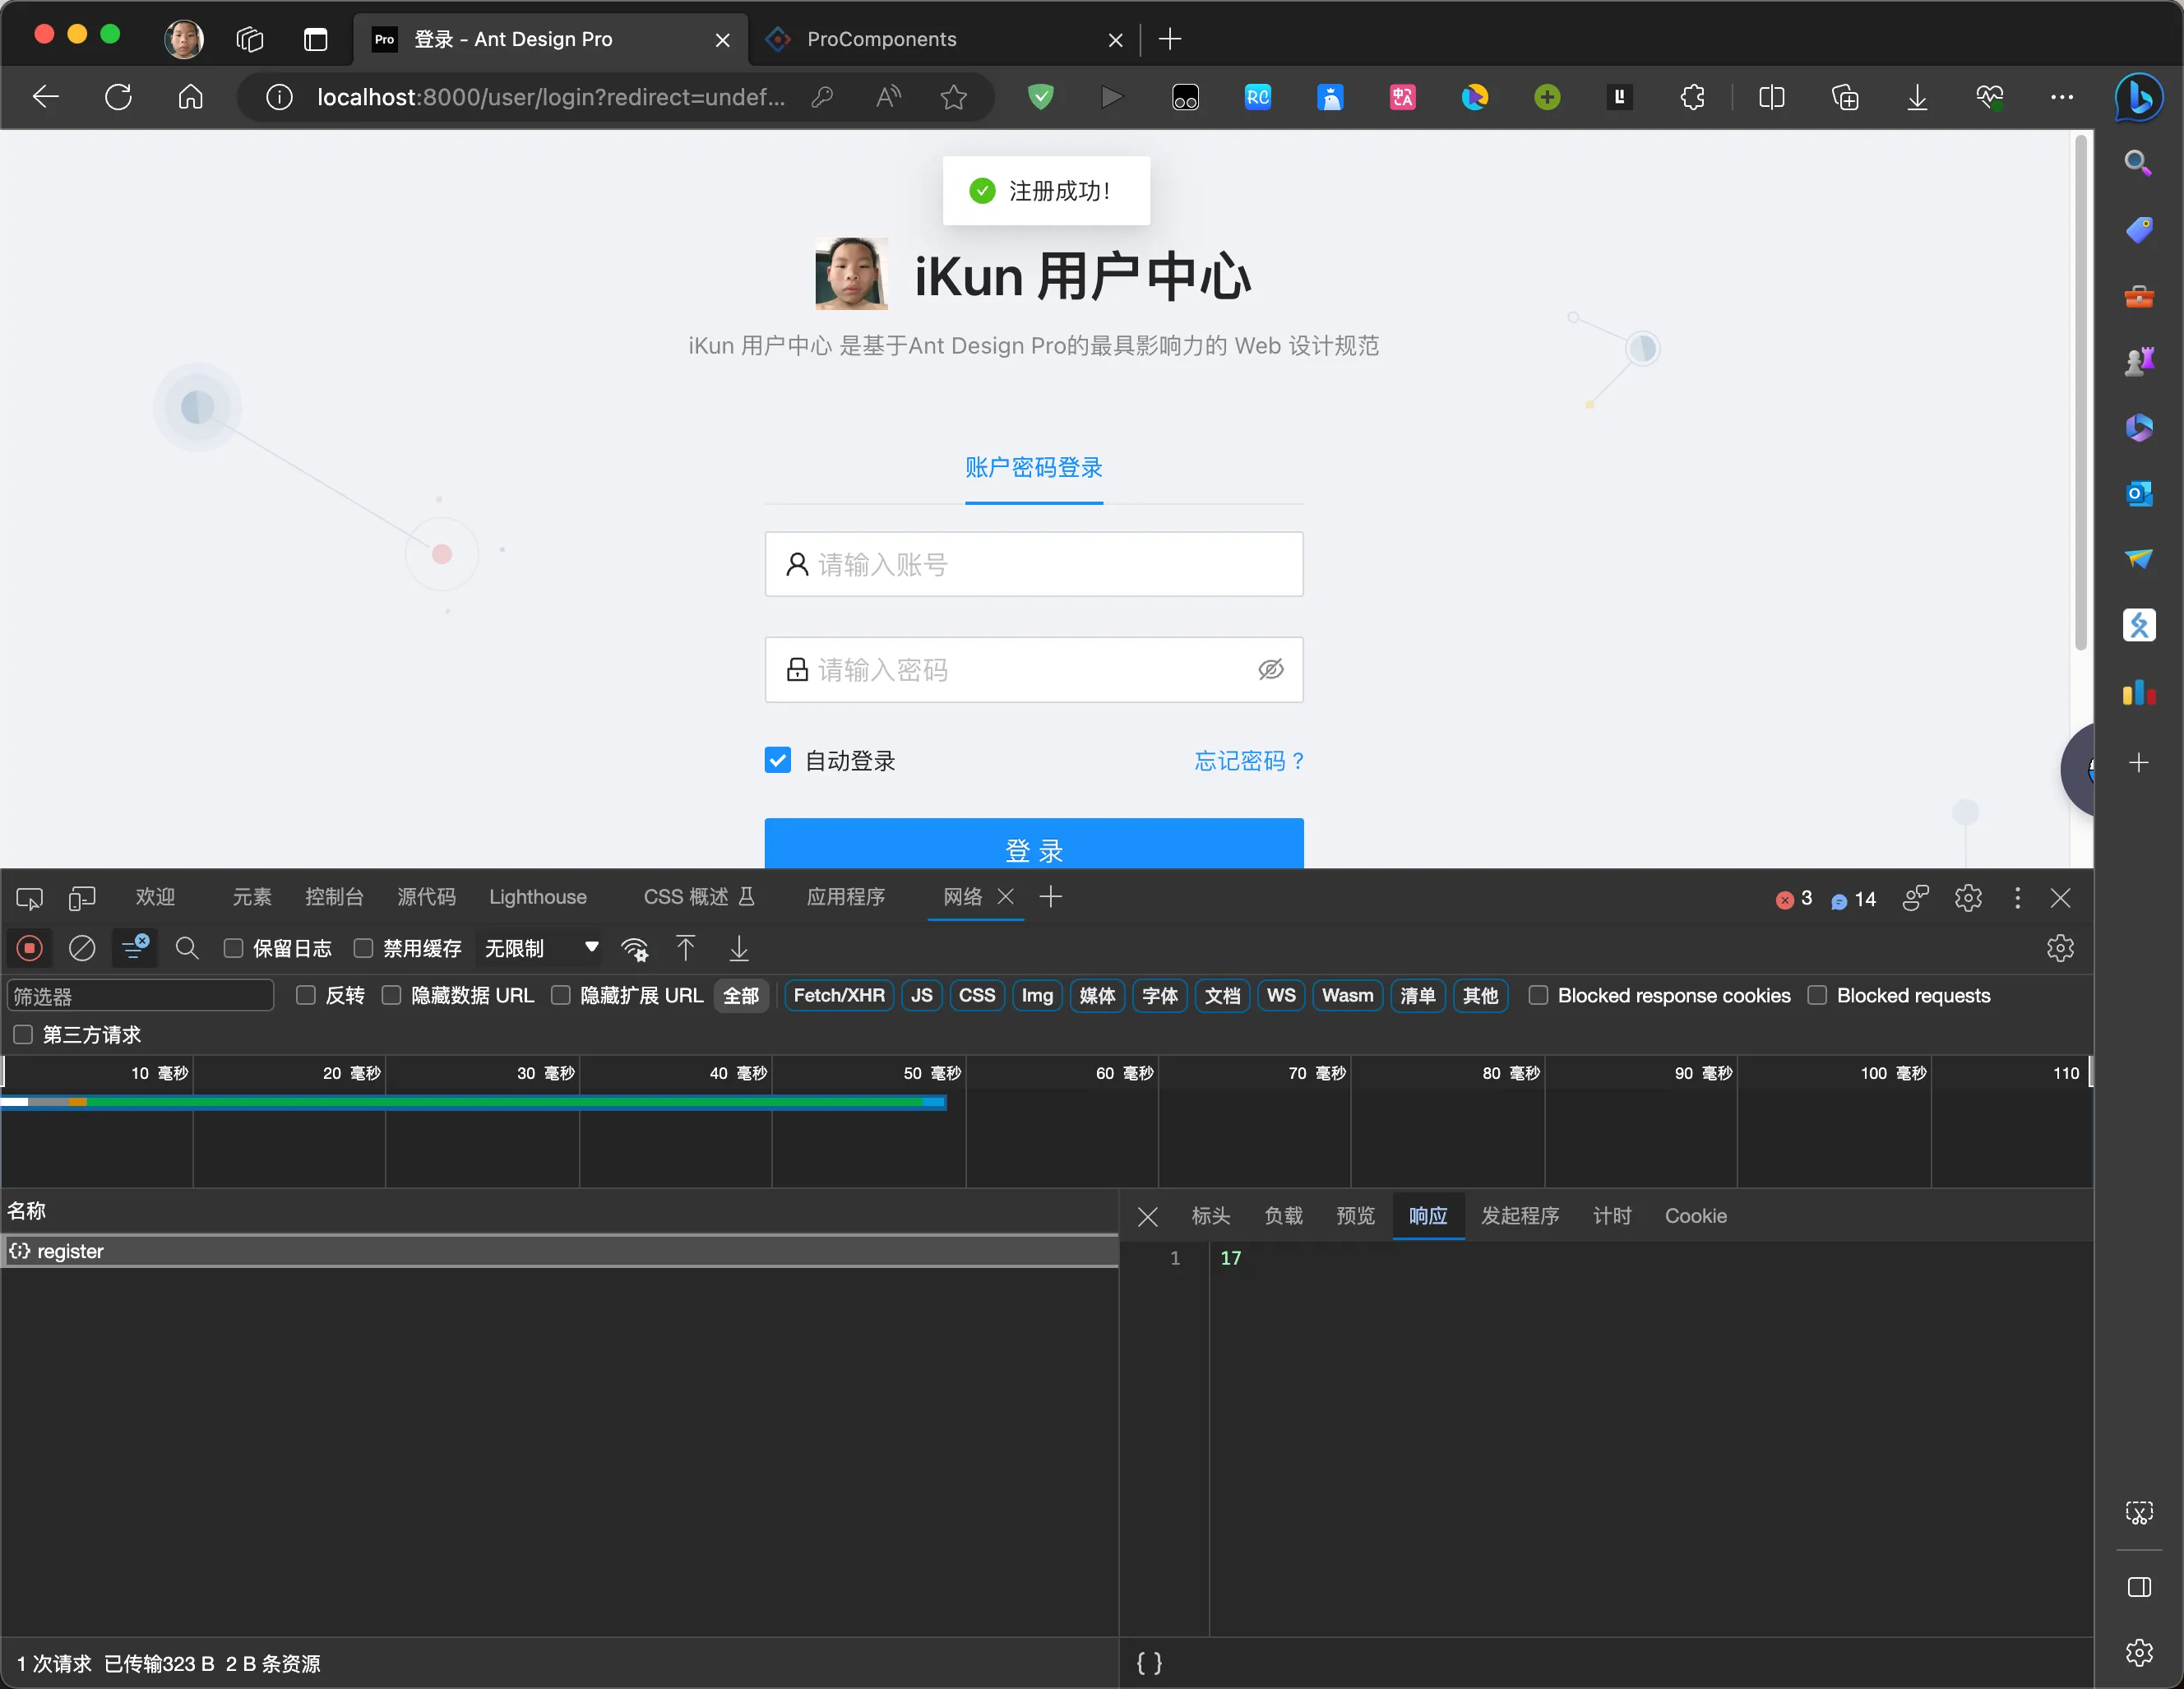Check 隐藏数据 URL checkbox
Screen dimensions: 2184x1689
click(x=392, y=995)
